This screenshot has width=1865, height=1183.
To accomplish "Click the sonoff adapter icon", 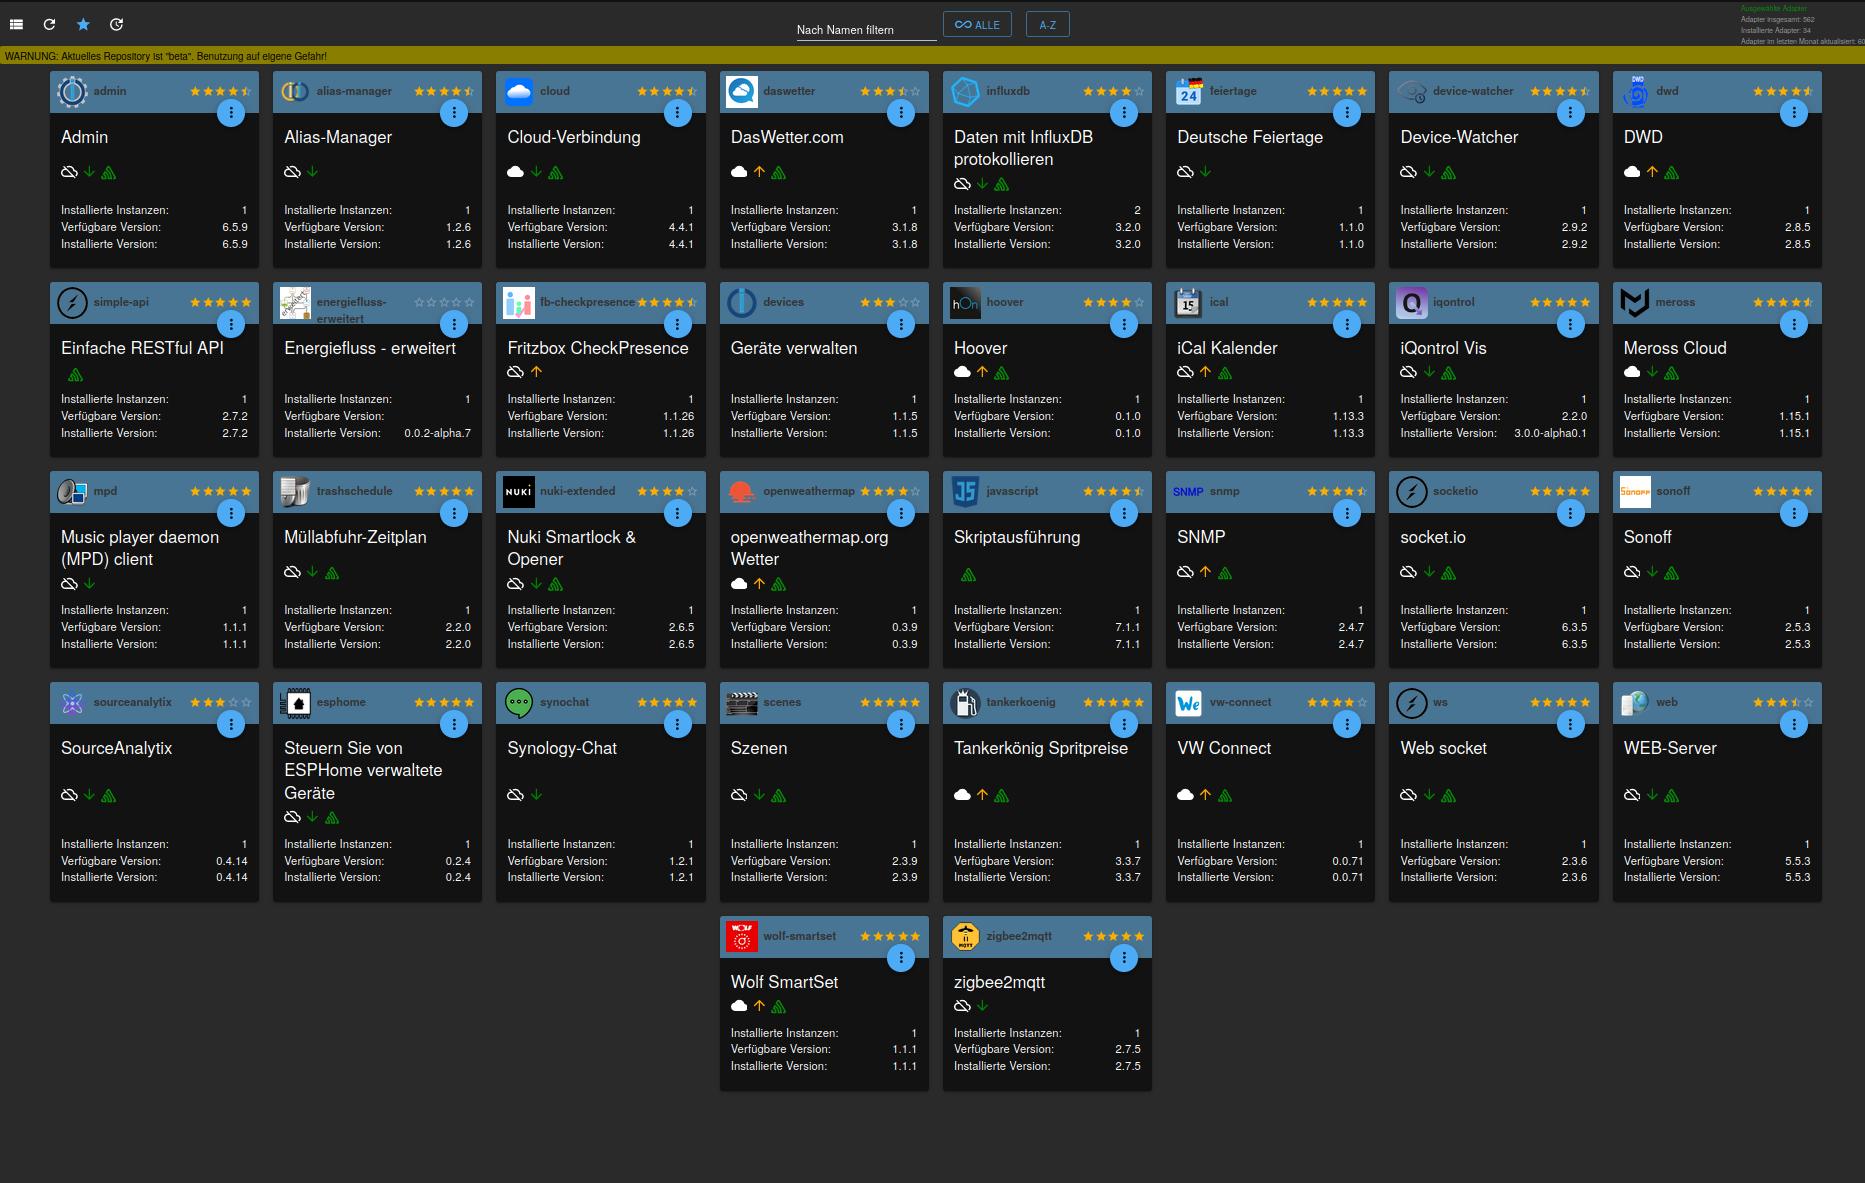I will pos(1635,491).
